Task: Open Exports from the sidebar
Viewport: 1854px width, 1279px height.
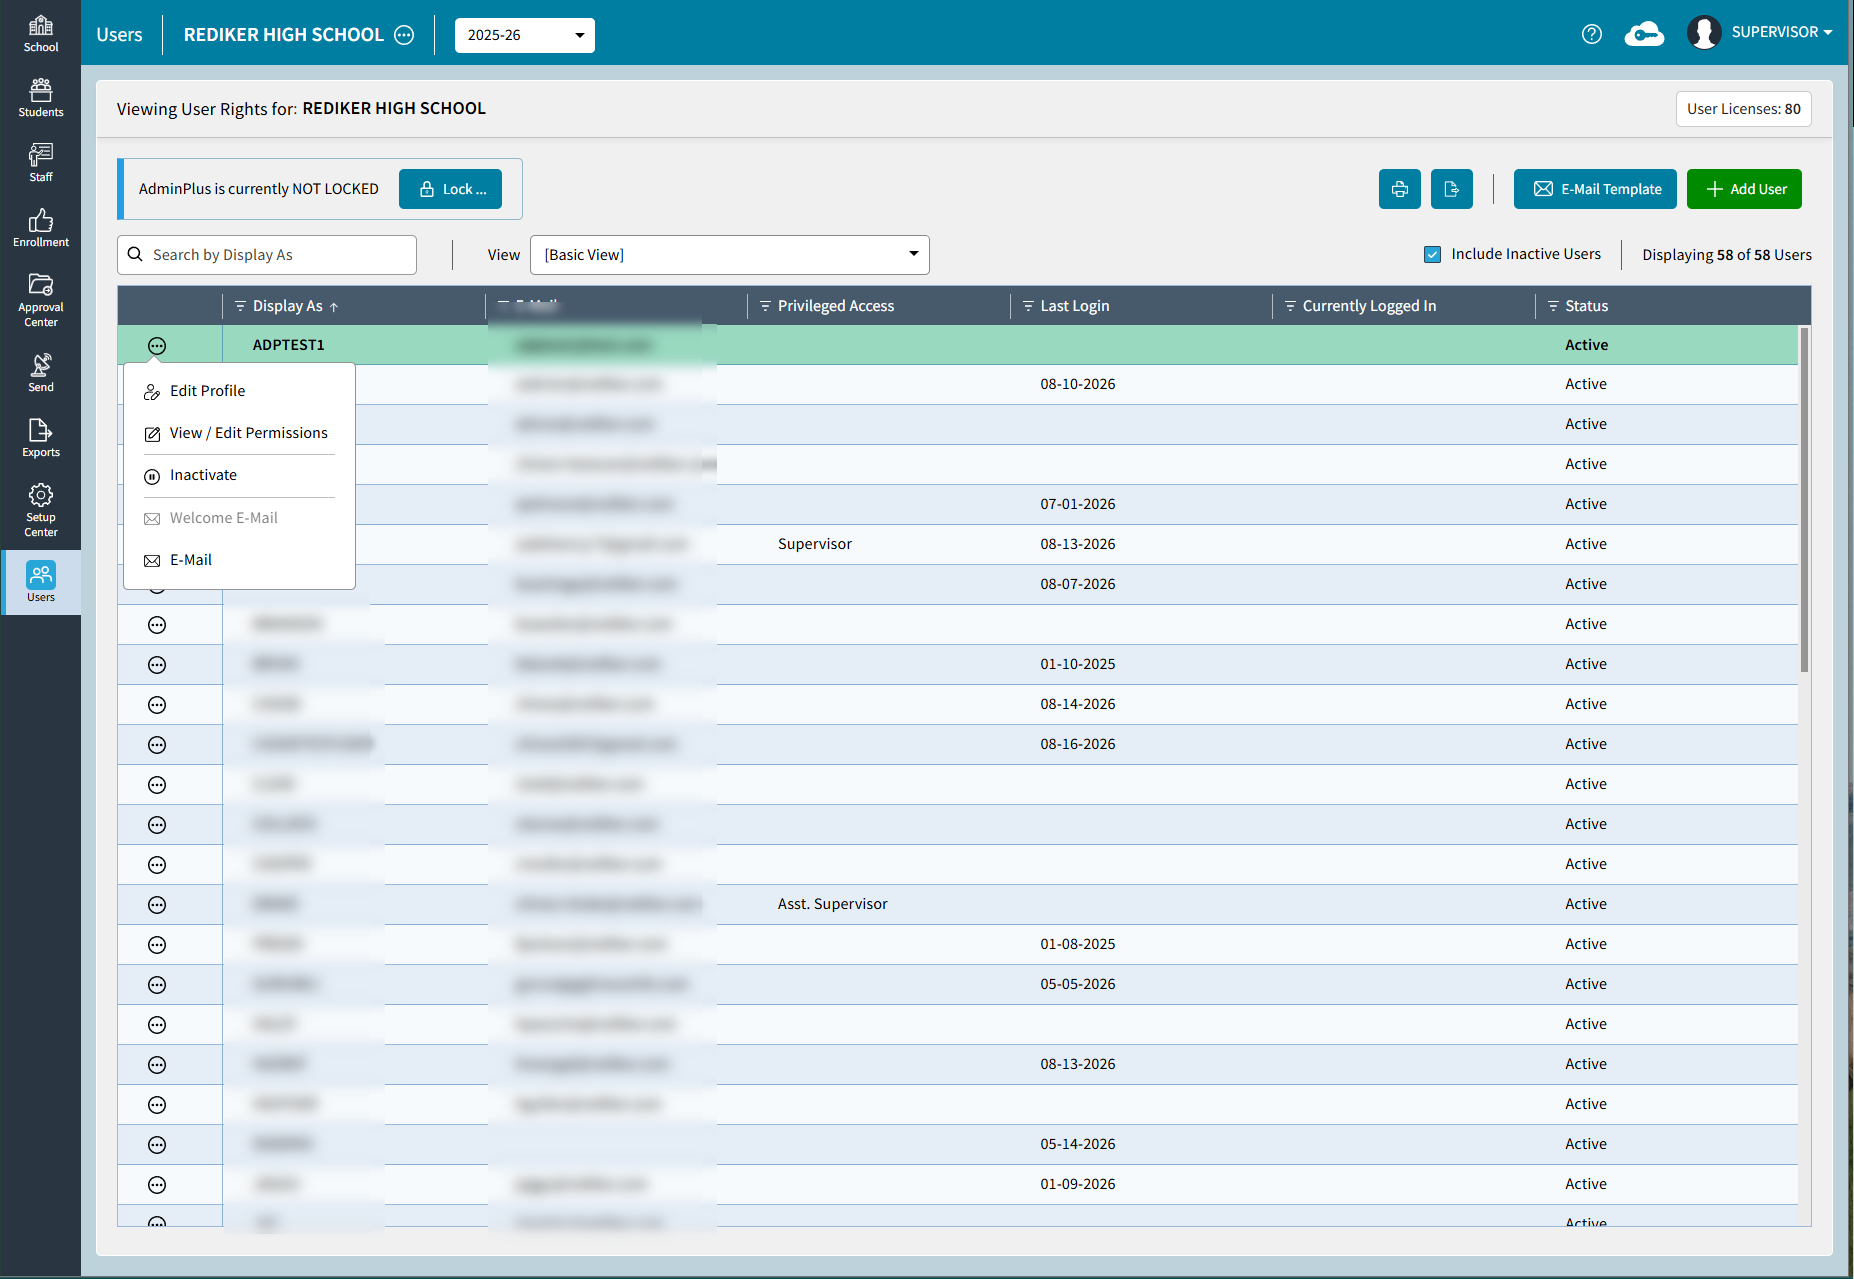Action: coord(41,438)
